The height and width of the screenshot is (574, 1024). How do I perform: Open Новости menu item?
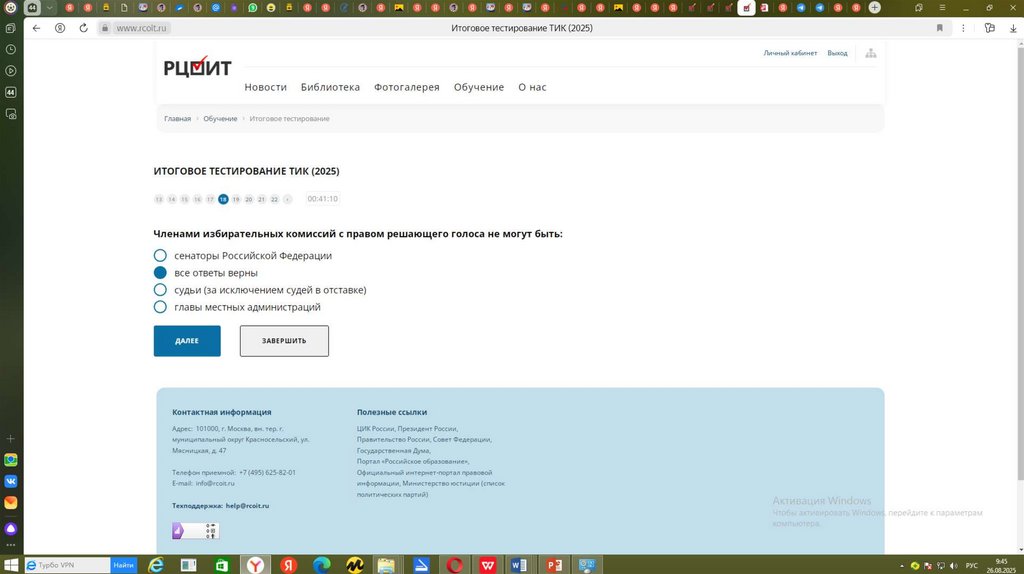tap(265, 87)
